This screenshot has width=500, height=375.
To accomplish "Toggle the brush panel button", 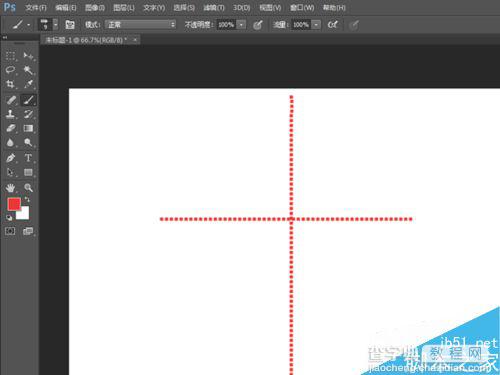I will [70, 25].
